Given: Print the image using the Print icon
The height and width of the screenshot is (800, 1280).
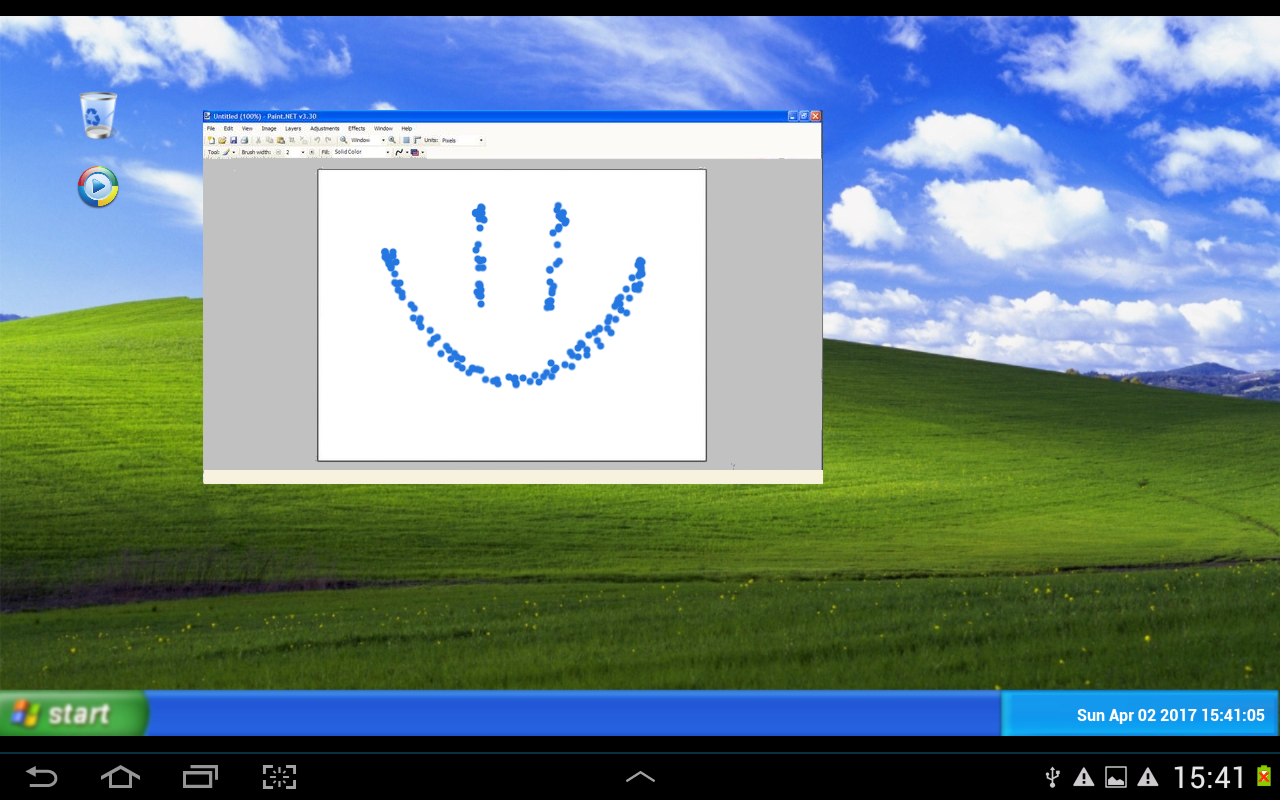Looking at the screenshot, I should (245, 140).
